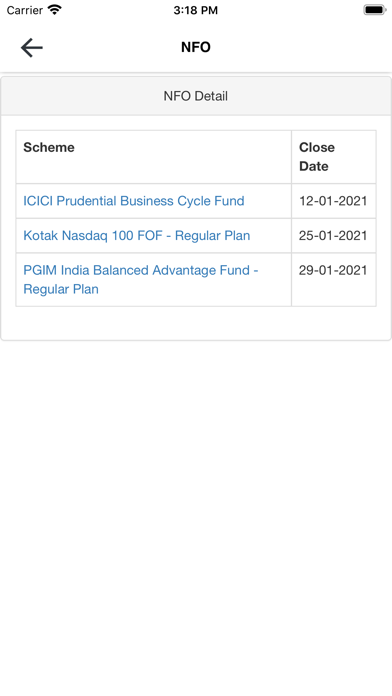The image size is (392, 696).
Task: Tap the "Kotak" word in second row
Action: (40, 235)
